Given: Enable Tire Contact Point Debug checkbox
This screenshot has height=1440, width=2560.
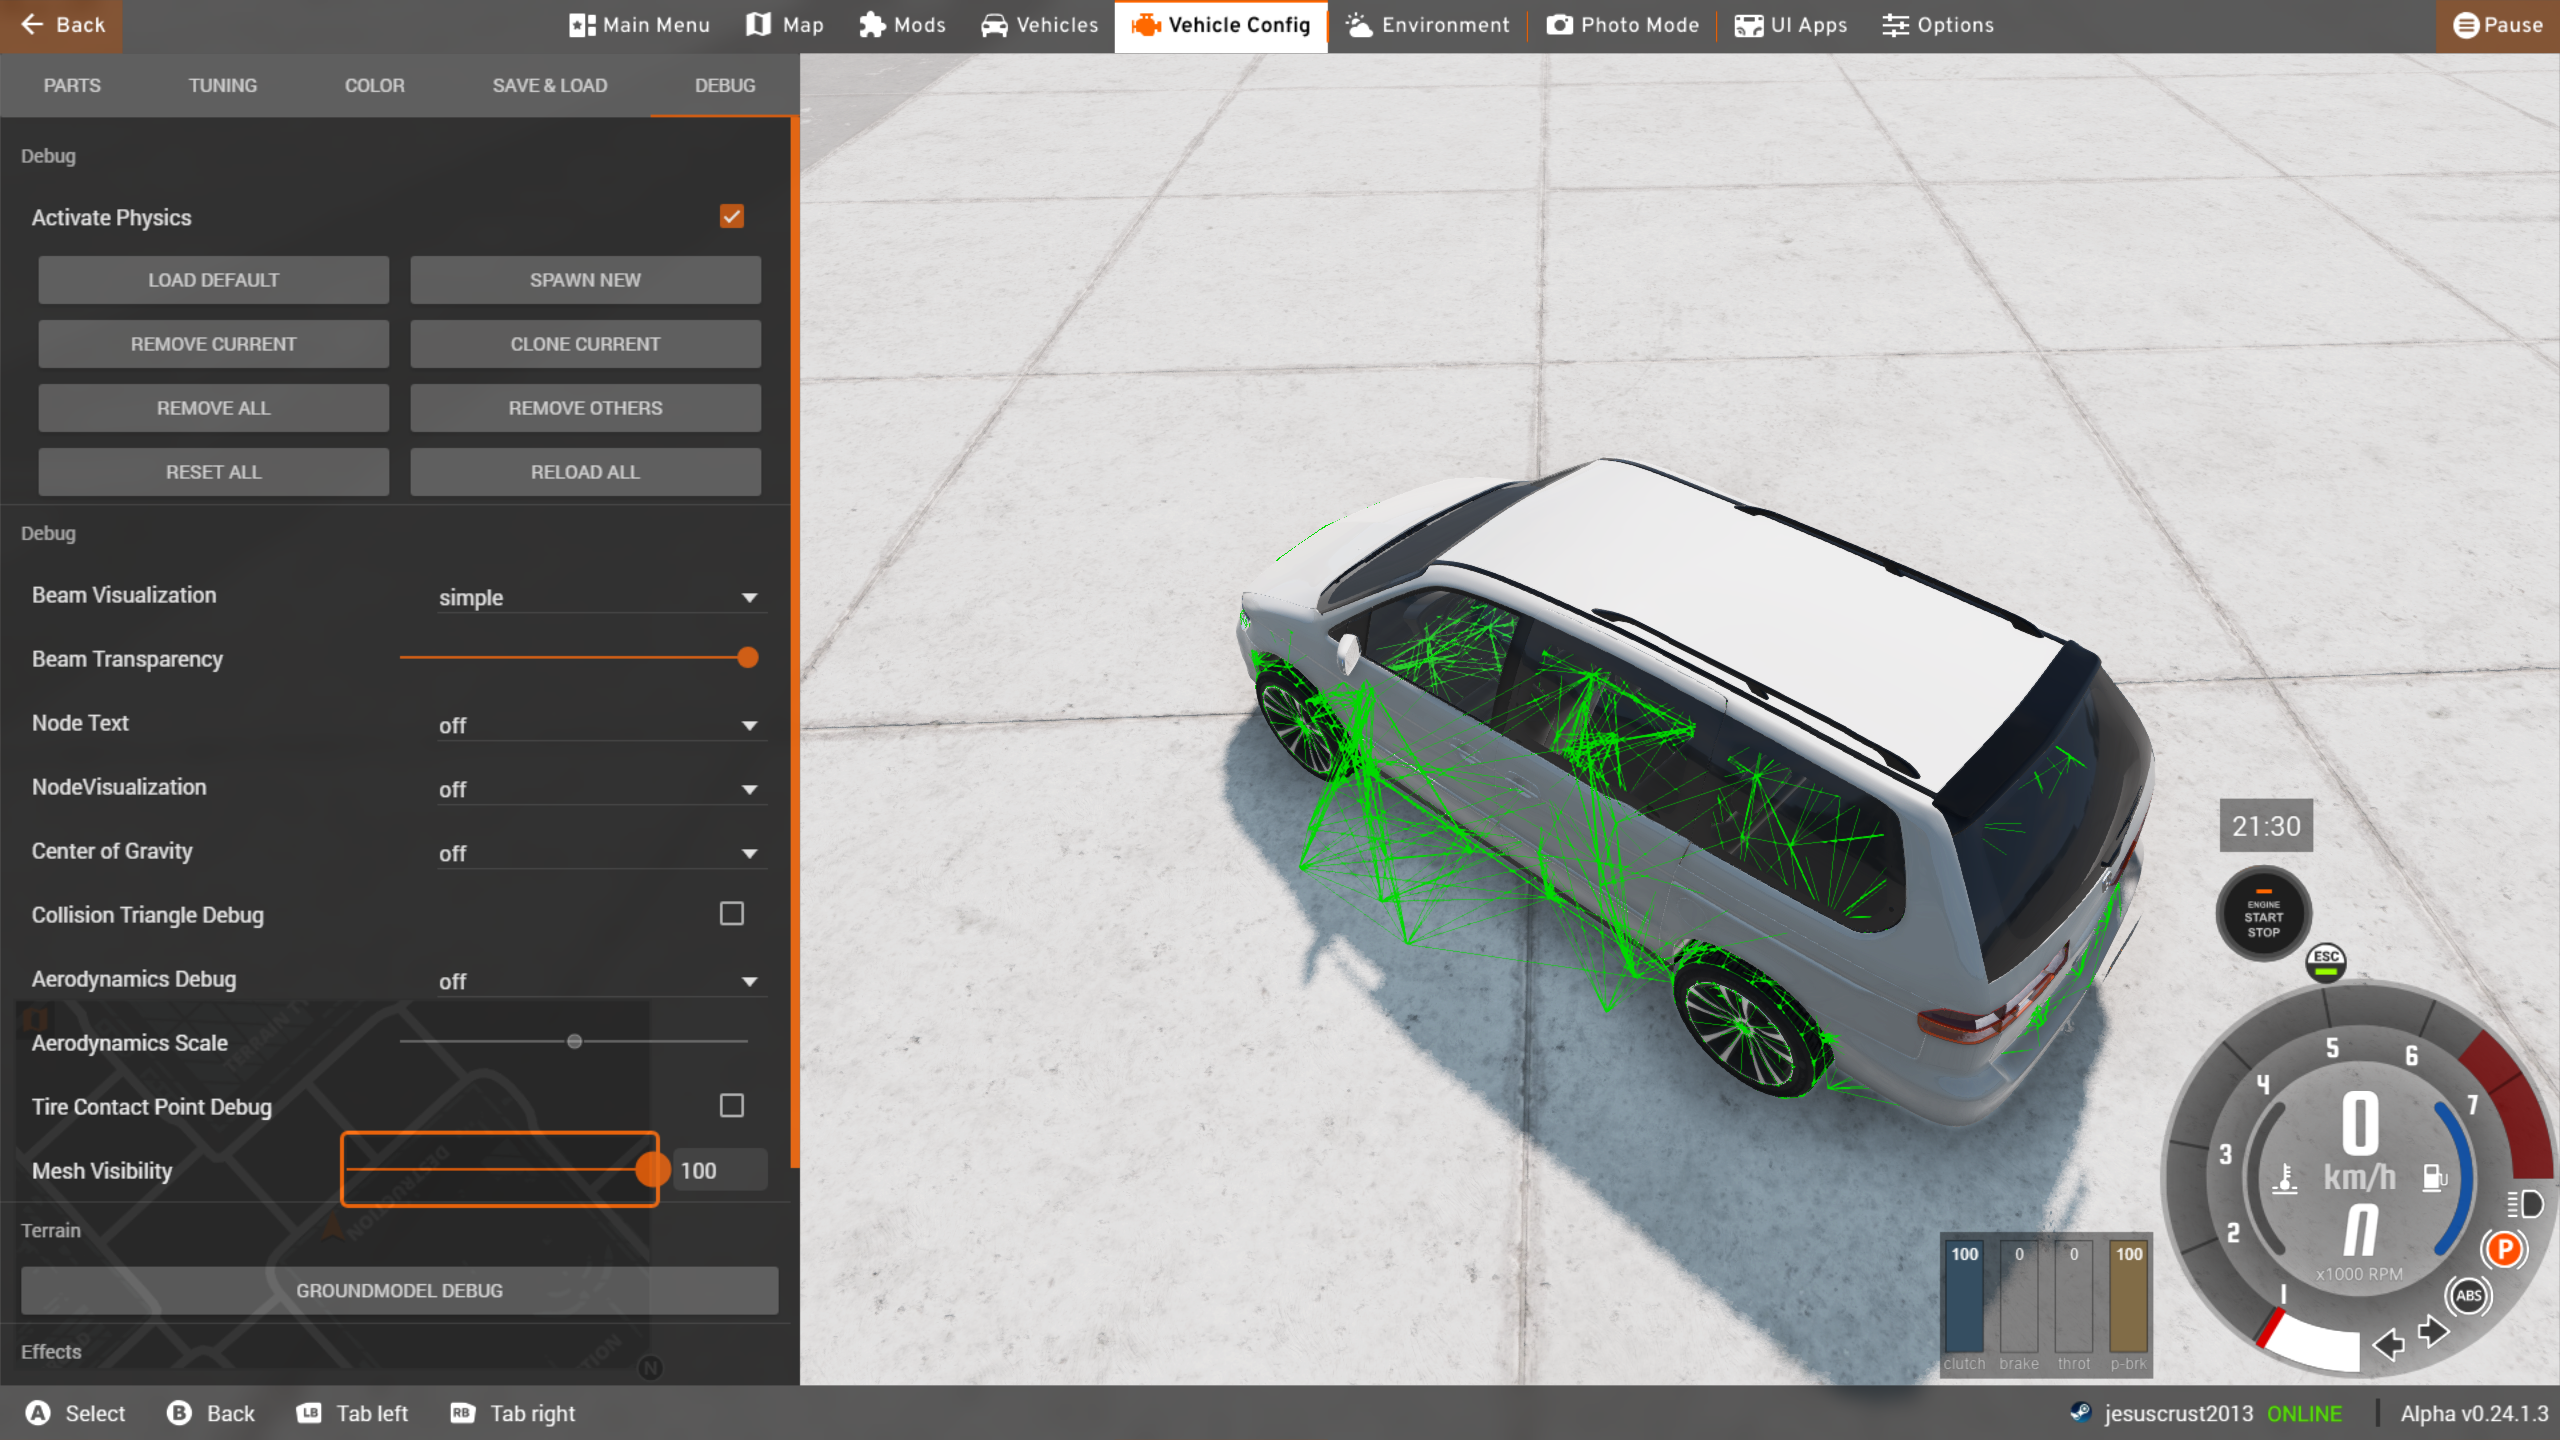Looking at the screenshot, I should [732, 1106].
